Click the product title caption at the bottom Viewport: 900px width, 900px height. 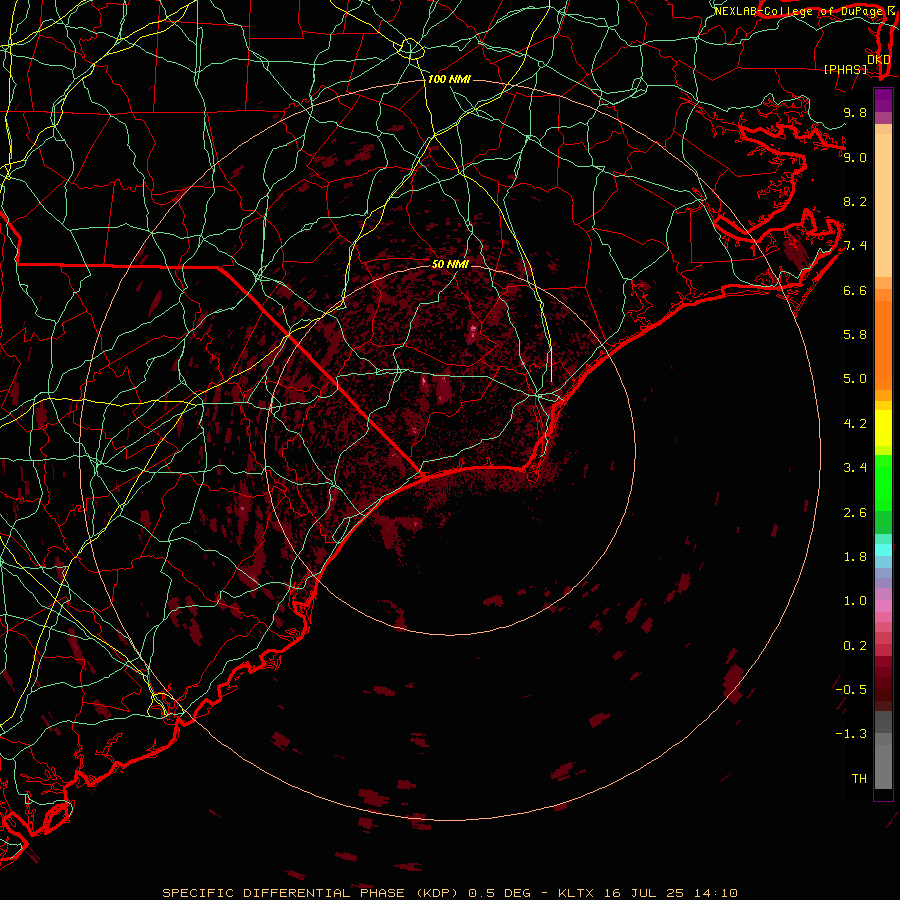(450, 893)
